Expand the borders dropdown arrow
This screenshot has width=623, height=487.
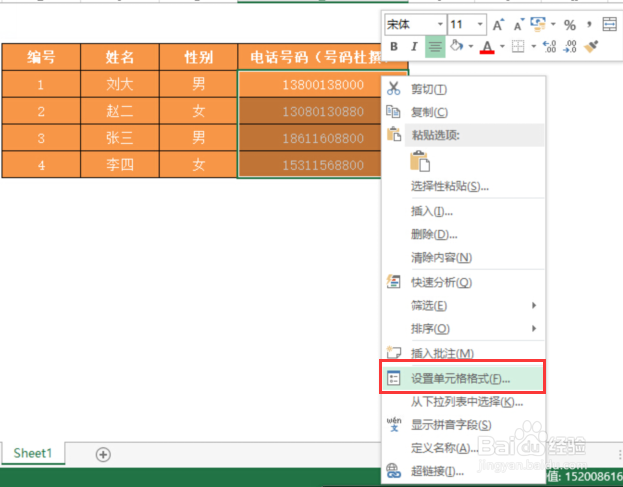(534, 46)
